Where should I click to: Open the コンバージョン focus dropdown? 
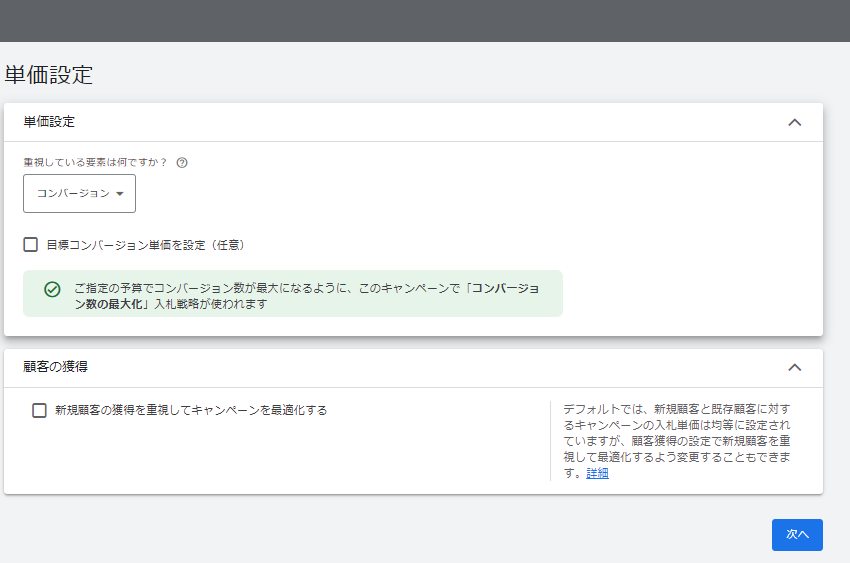pyautogui.click(x=79, y=193)
